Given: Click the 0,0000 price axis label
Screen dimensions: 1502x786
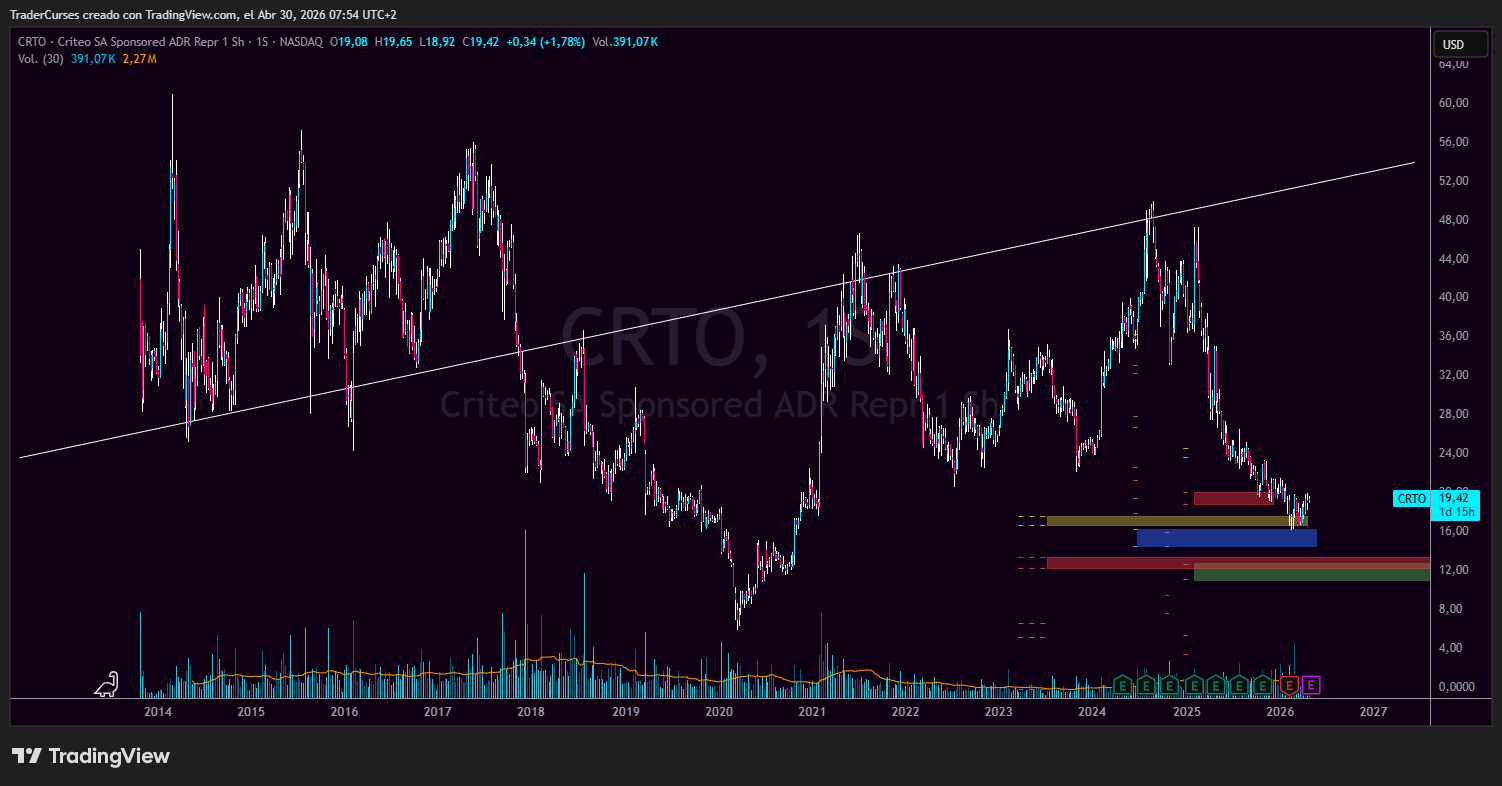Looking at the screenshot, I should (x=1455, y=687).
